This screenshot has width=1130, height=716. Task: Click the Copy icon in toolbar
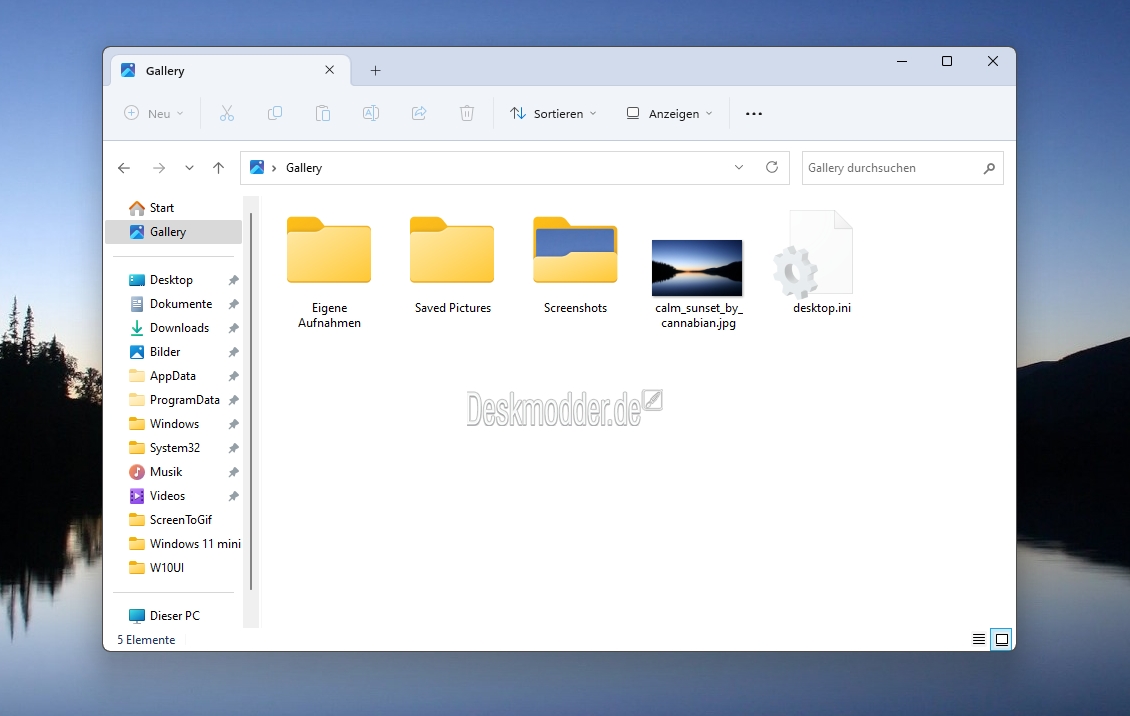275,114
